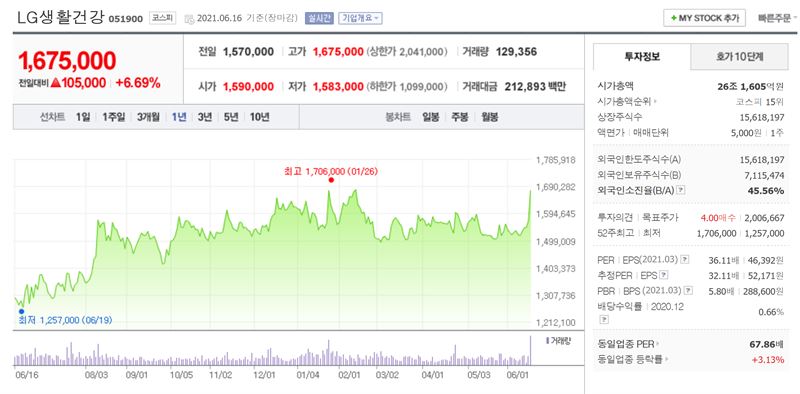Open the 동일업종 PER link

(x=627, y=344)
